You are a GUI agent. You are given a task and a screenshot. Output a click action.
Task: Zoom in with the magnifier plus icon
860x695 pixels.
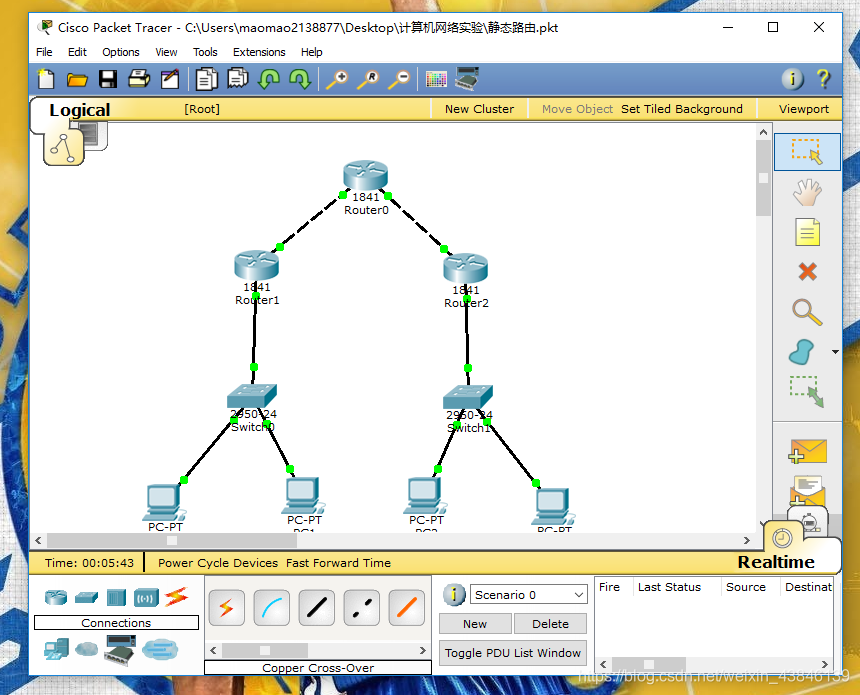337,80
